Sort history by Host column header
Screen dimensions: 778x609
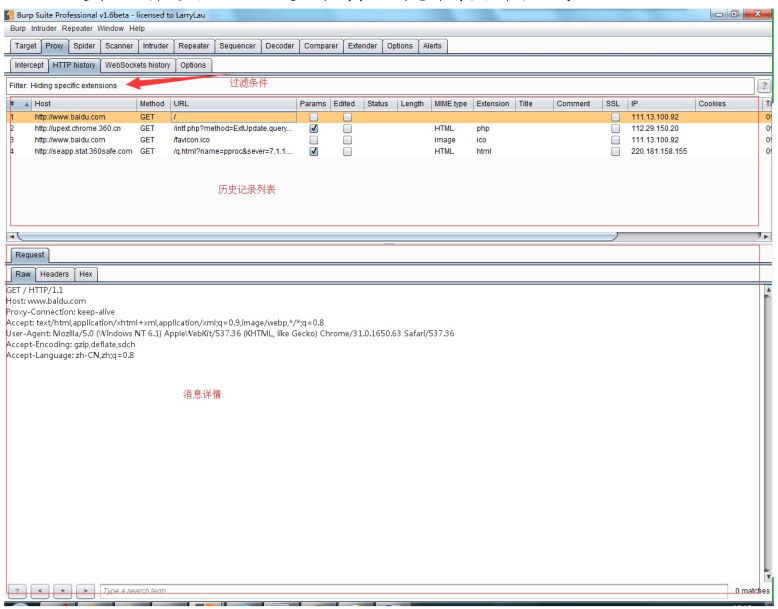pos(84,104)
